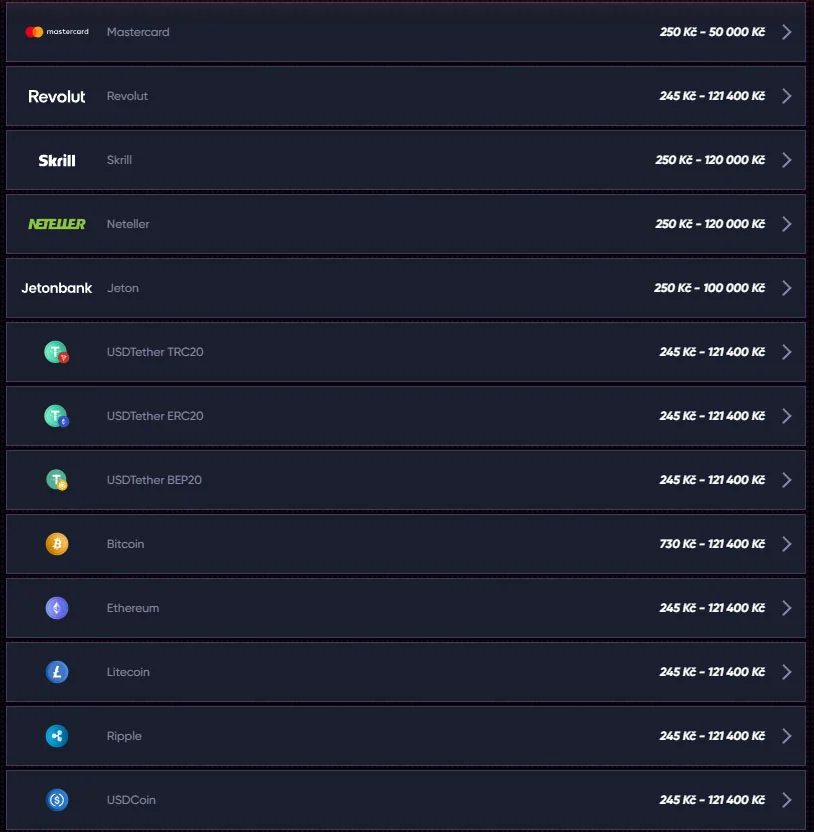Select the USDCoin dollar icon
Viewport: 814px width, 832px height.
(57, 800)
